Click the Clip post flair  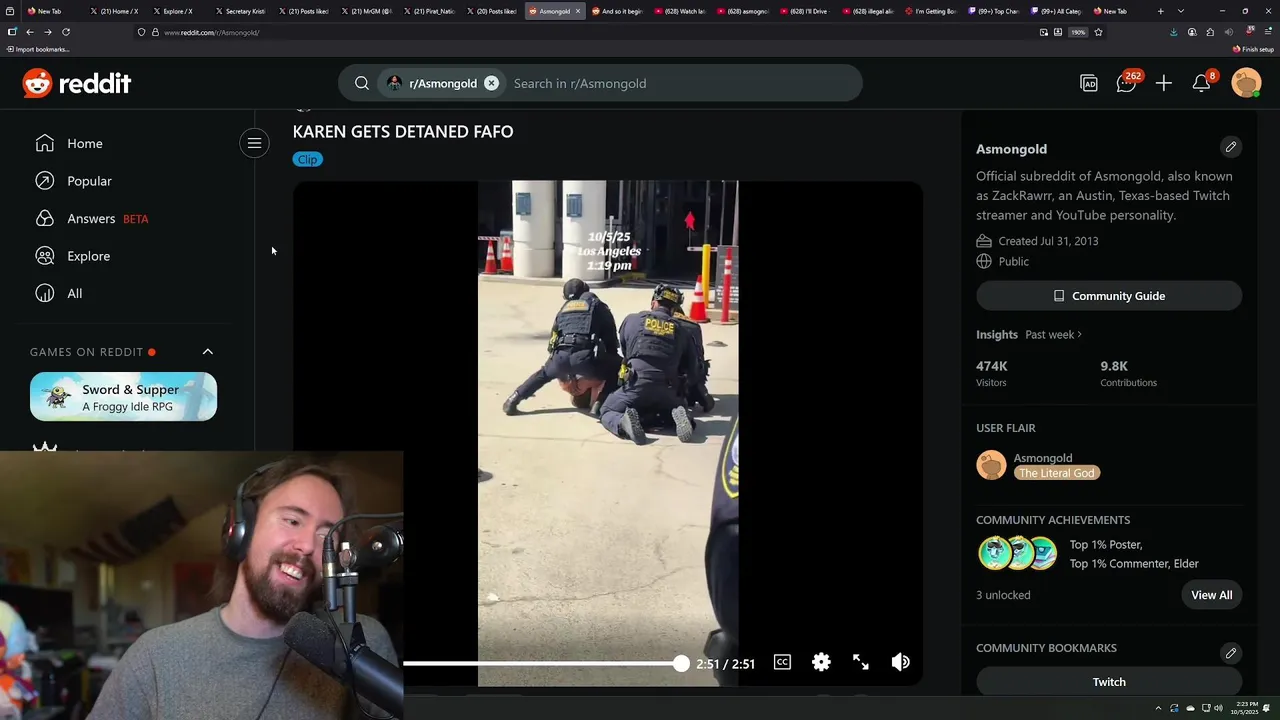coord(307,159)
